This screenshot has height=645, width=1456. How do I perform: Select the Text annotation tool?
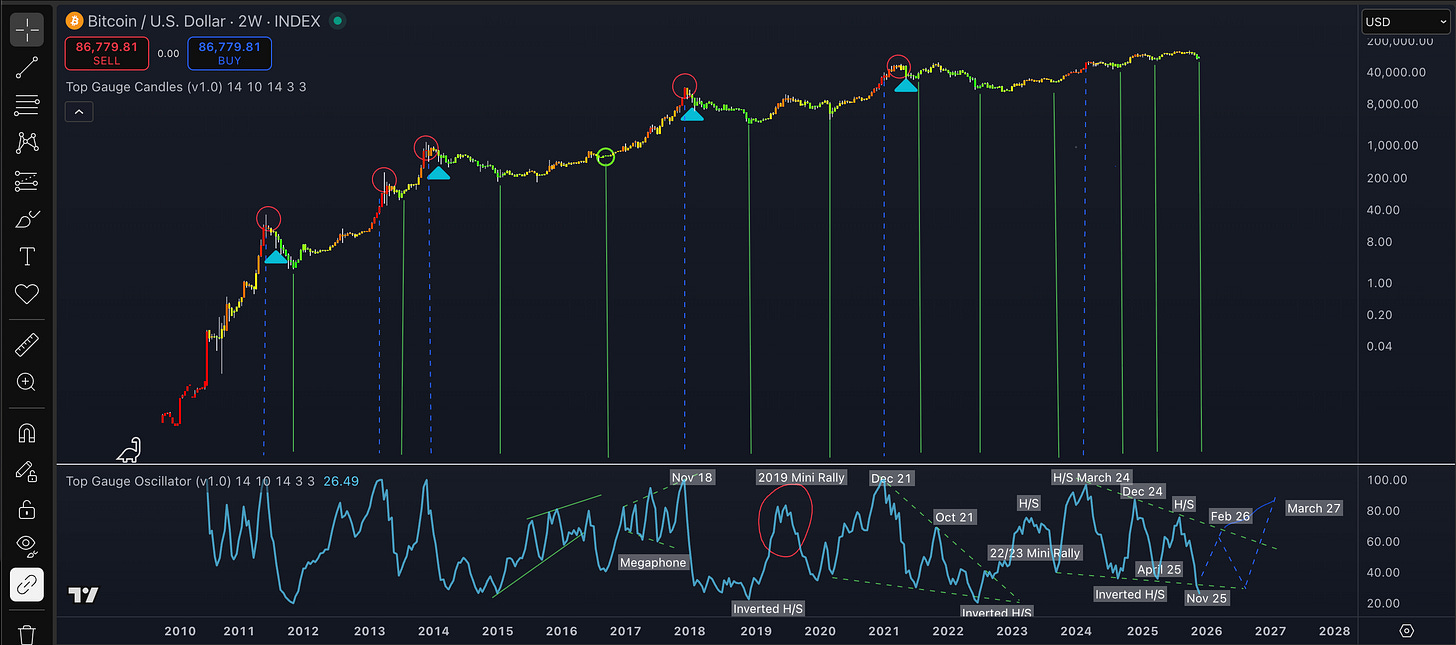27,257
